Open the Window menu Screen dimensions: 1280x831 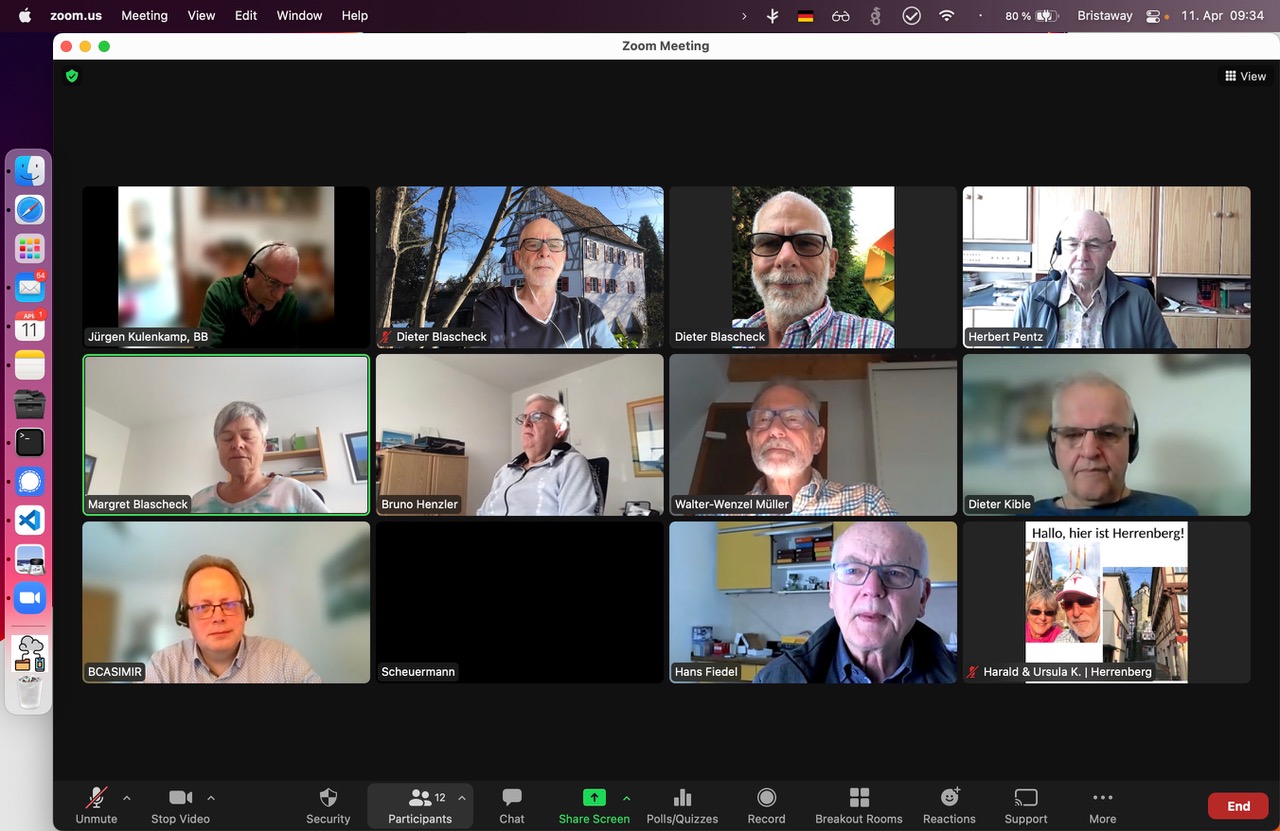pos(299,16)
